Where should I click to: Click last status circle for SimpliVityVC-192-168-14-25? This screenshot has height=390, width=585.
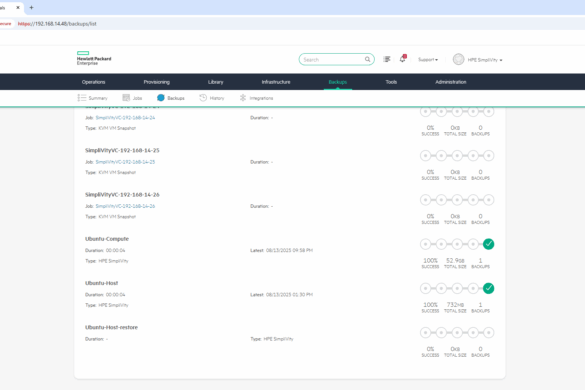point(489,156)
